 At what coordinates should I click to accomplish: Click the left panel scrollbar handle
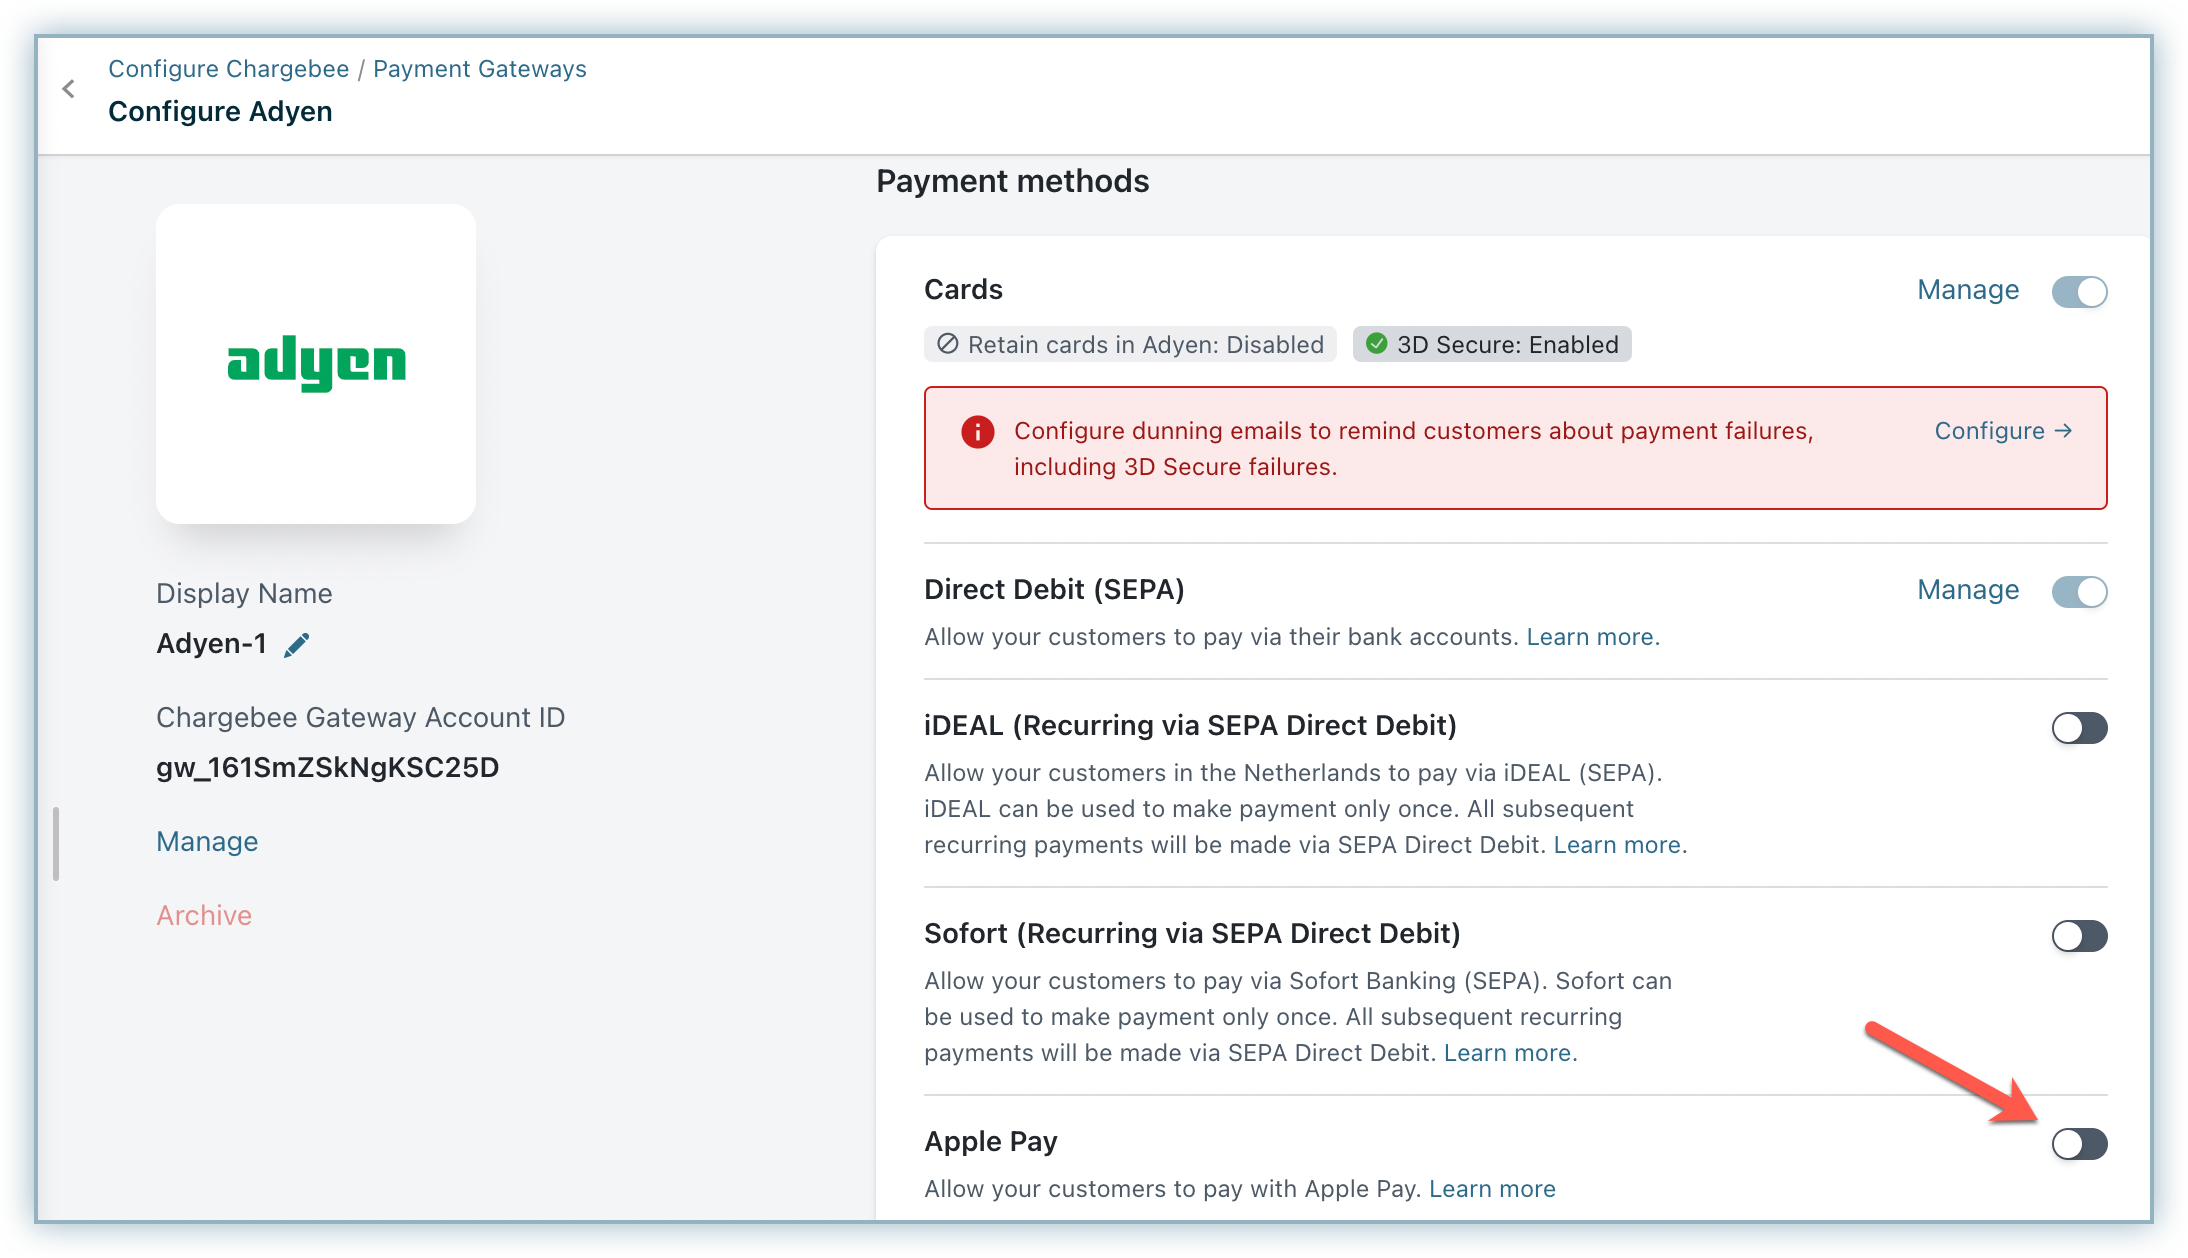coord(56,844)
